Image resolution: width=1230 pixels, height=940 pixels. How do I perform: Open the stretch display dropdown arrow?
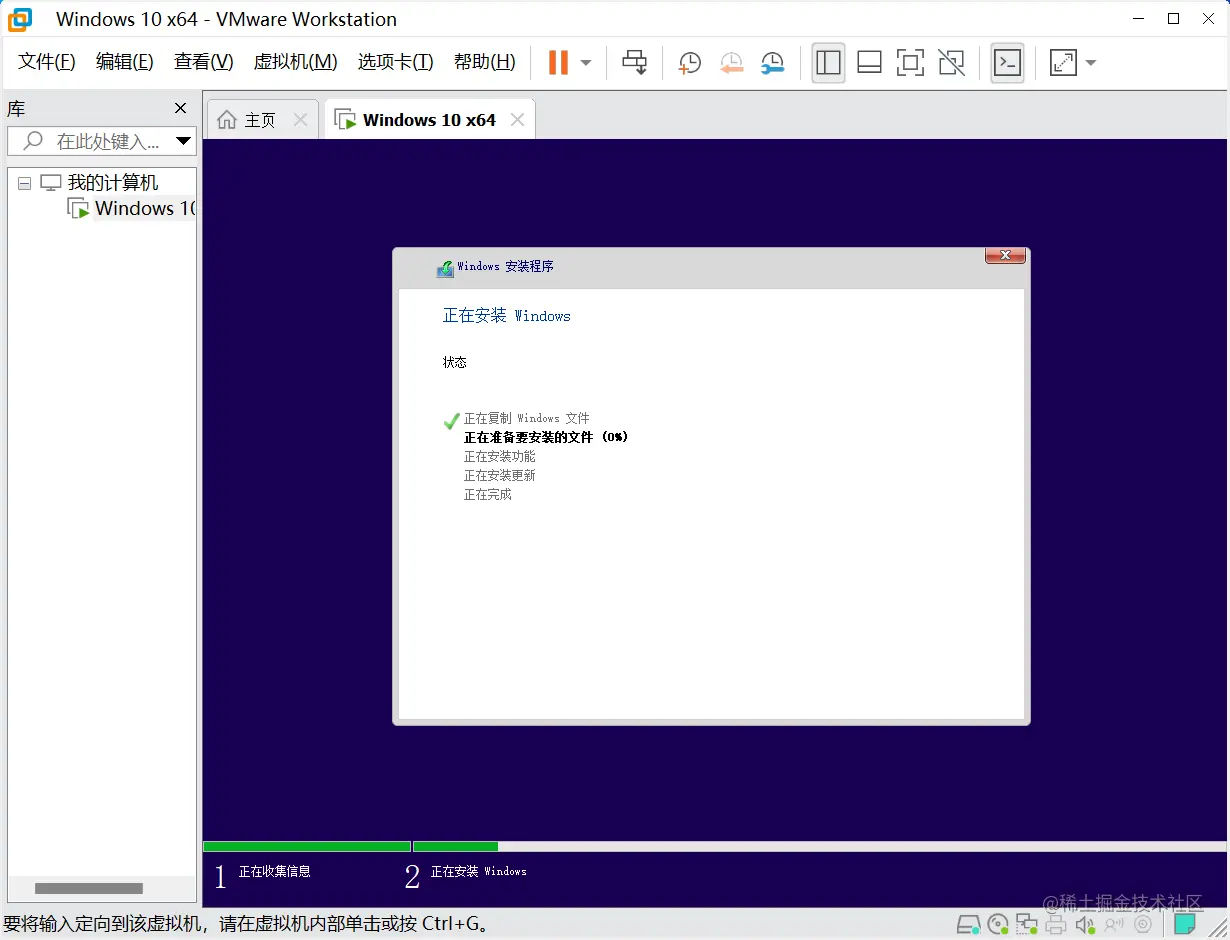pos(1091,63)
